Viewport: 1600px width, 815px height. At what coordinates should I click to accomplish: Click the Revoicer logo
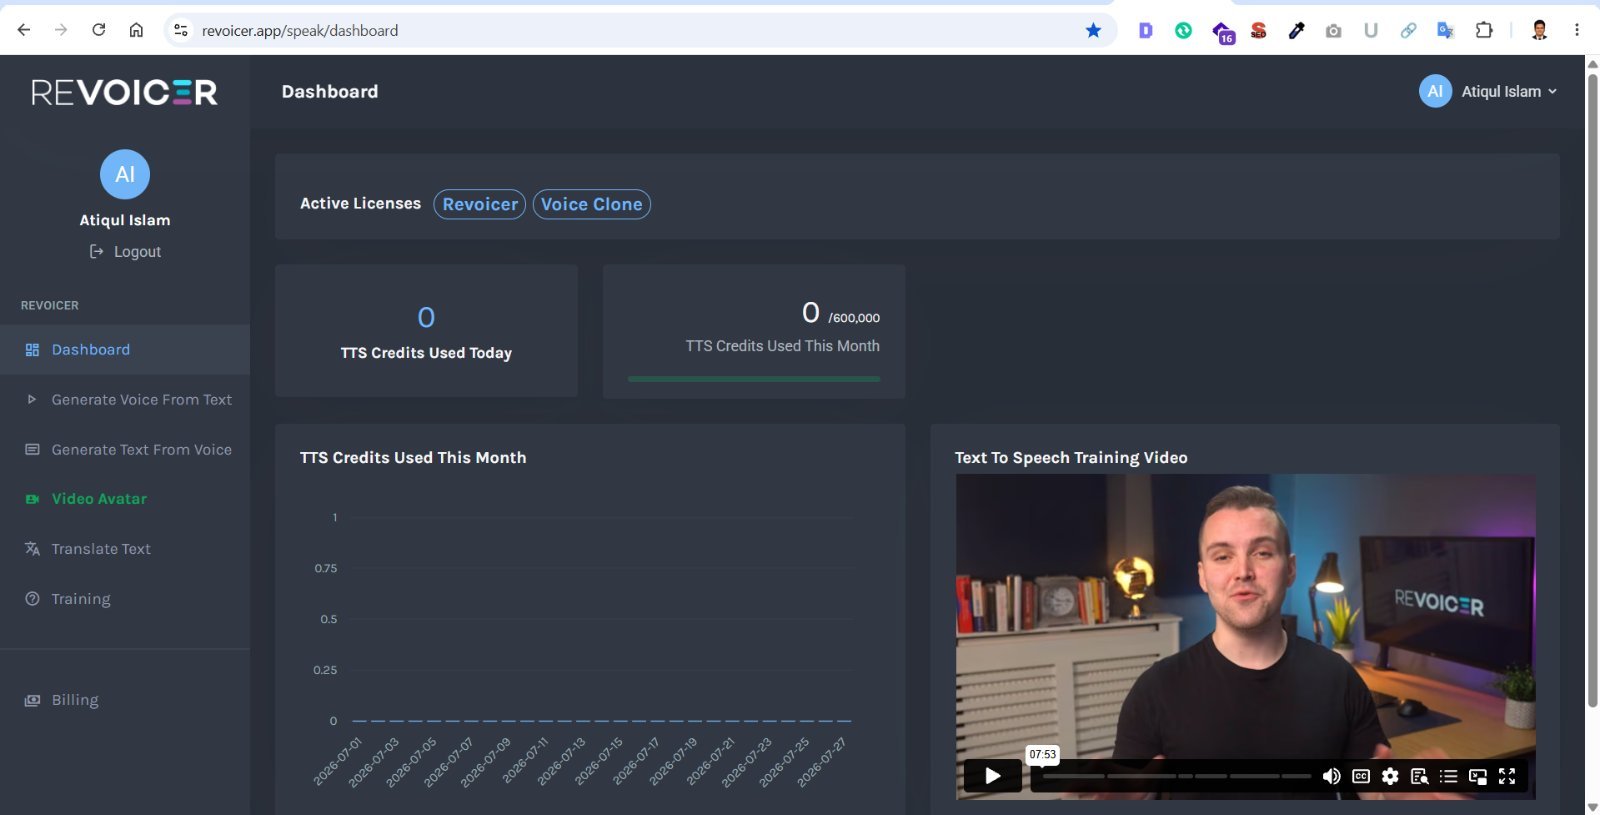124,92
